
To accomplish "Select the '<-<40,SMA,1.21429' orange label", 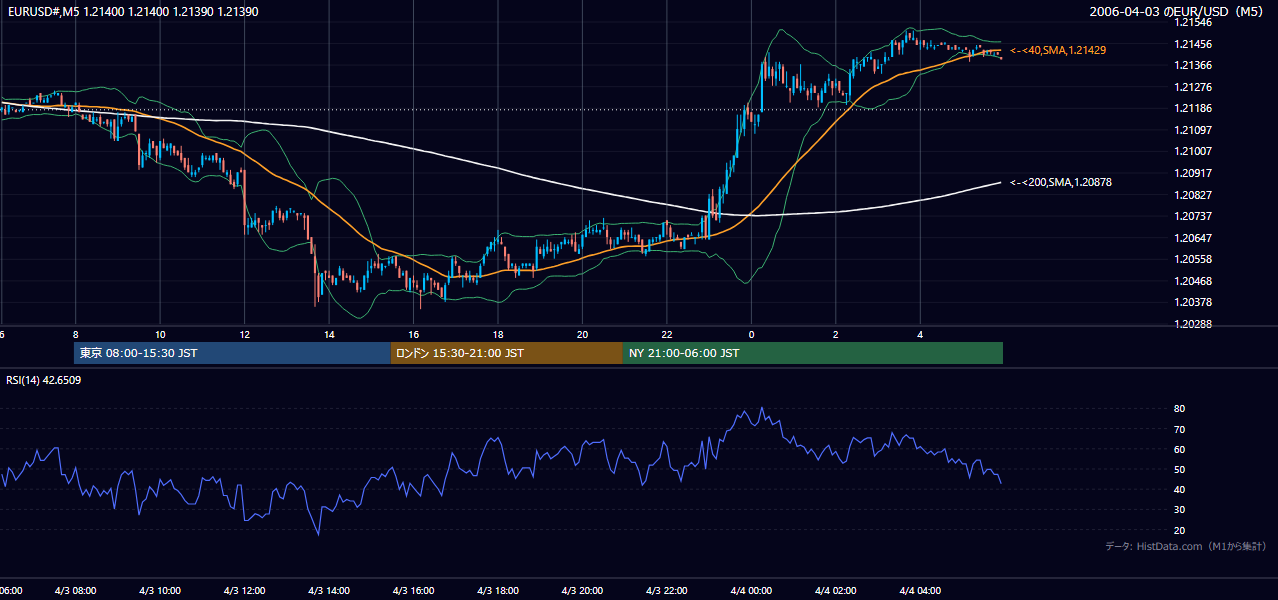I will click(1058, 50).
